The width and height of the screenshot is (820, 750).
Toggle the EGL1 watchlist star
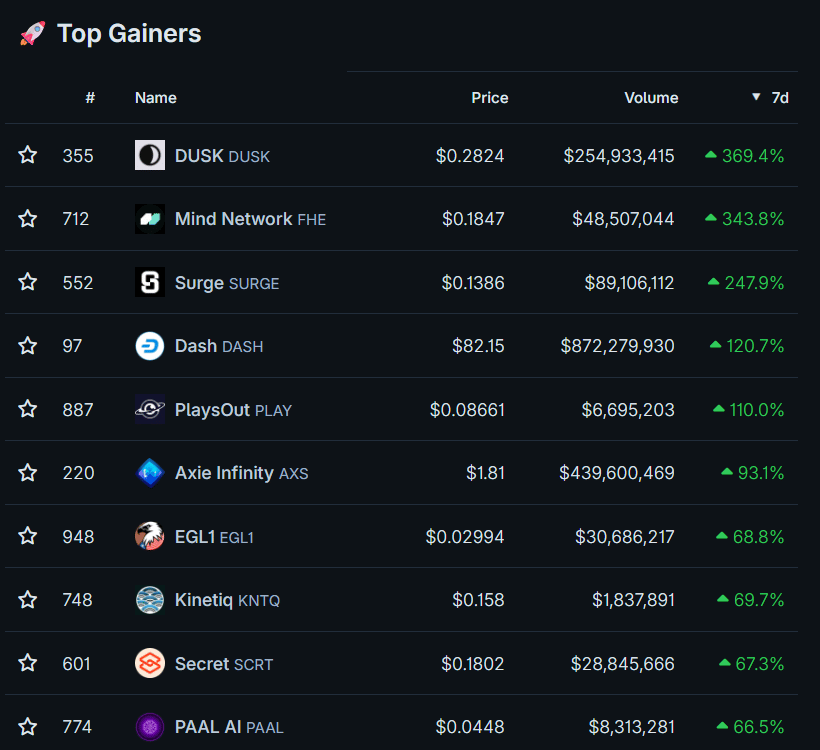pos(28,536)
